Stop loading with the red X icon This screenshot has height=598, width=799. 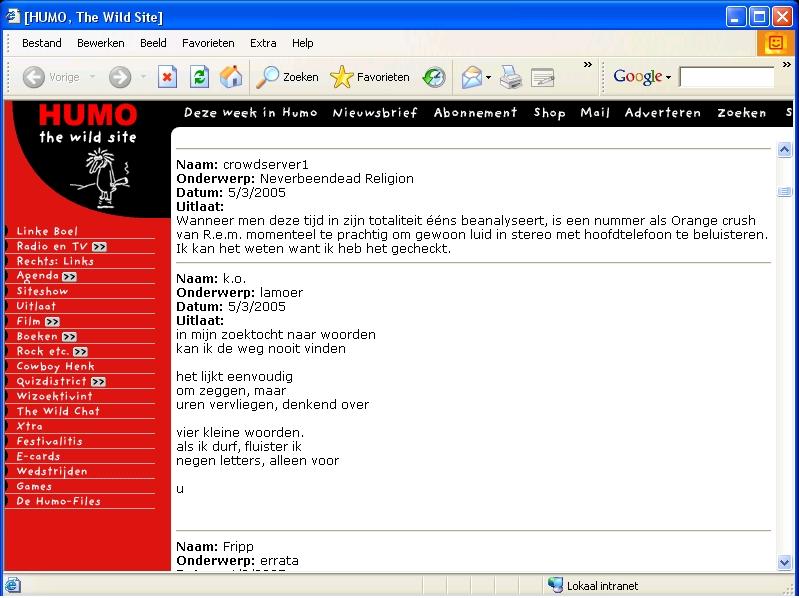[x=167, y=77]
